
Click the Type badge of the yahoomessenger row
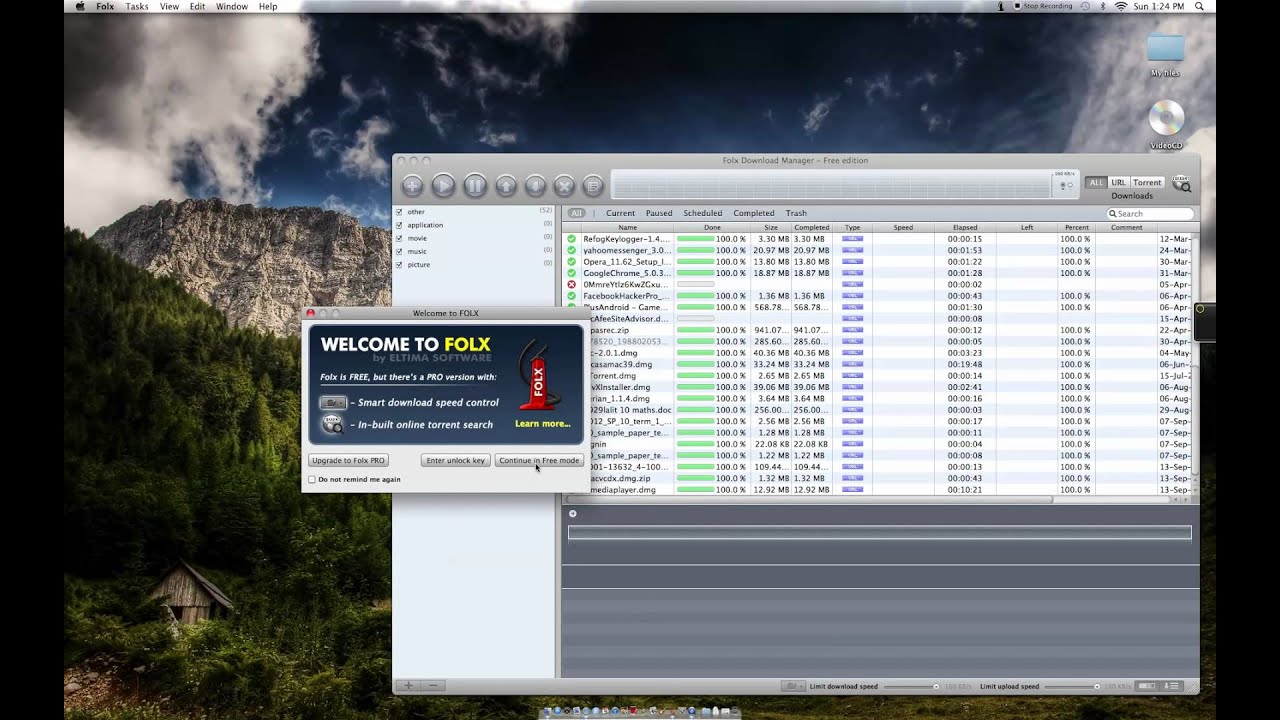[852, 250]
